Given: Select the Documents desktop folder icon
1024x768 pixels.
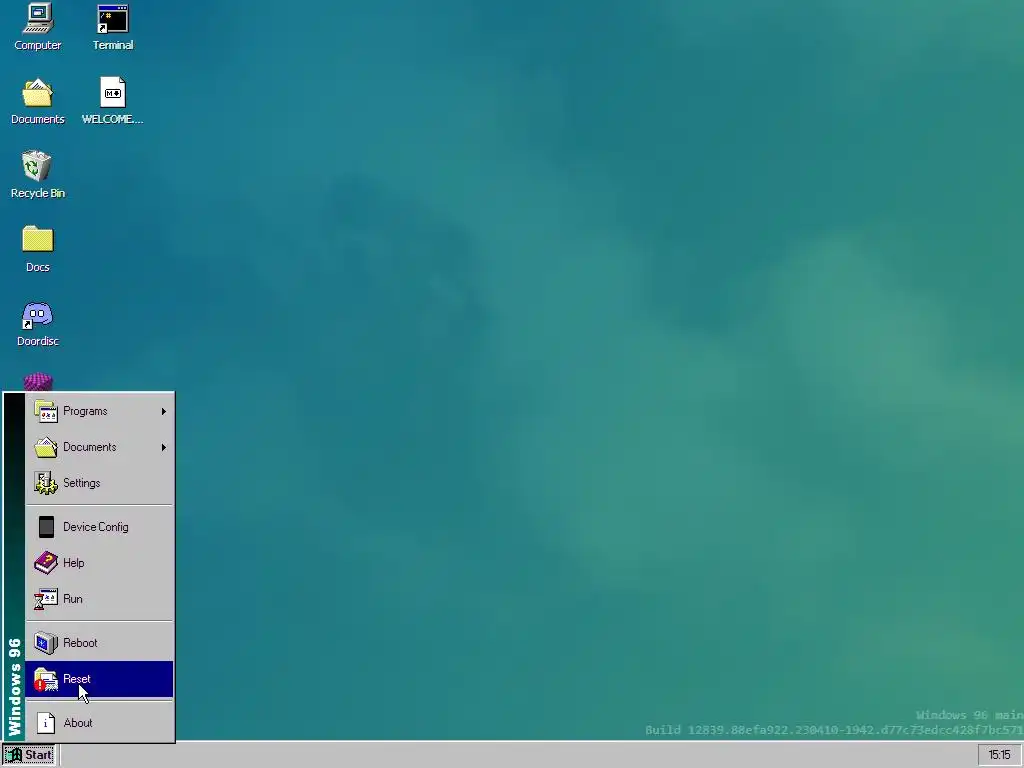Looking at the screenshot, I should 37,93.
